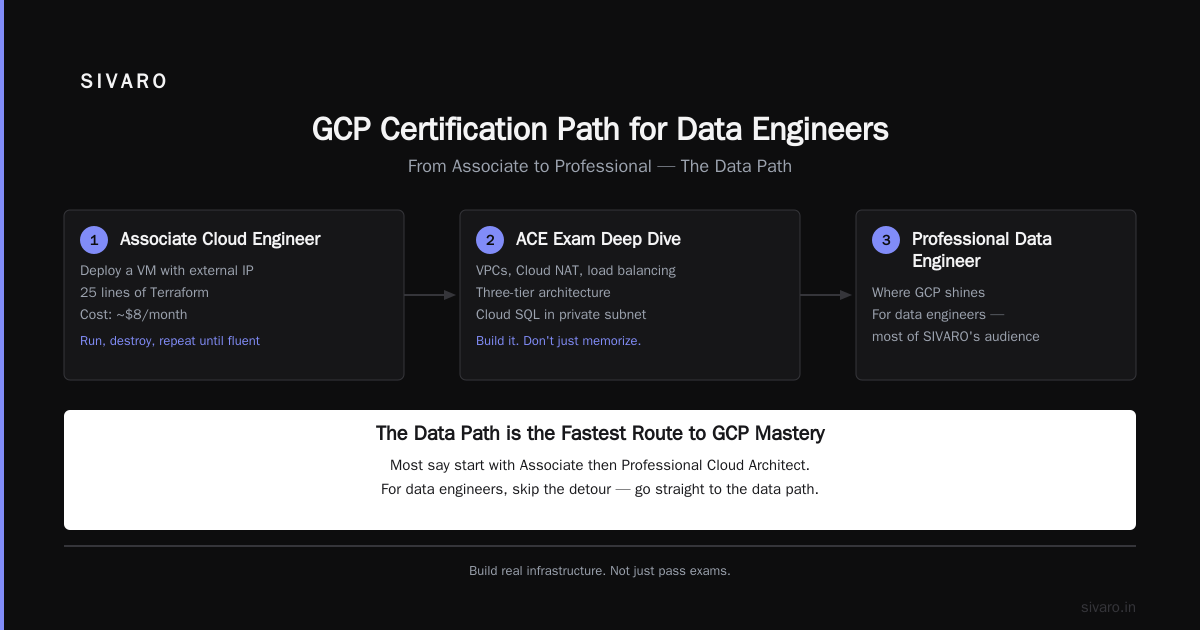
Task: Click subtitle 'From Associate to Professional — The Data Path'
Action: [x=600, y=166]
